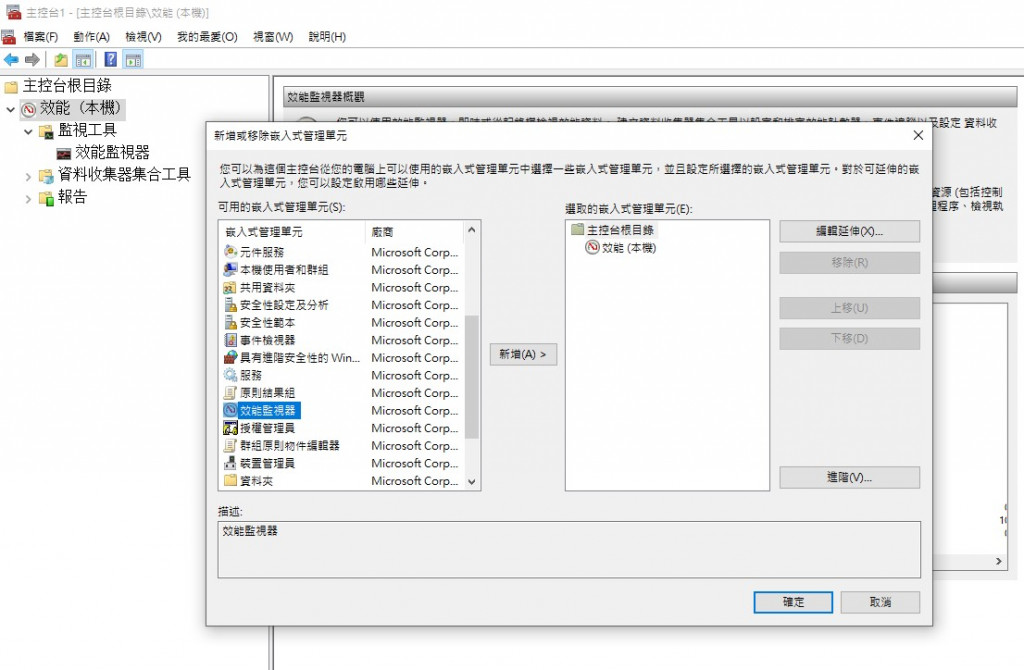
Task: Confirm with the 確定 button
Action: click(x=793, y=602)
